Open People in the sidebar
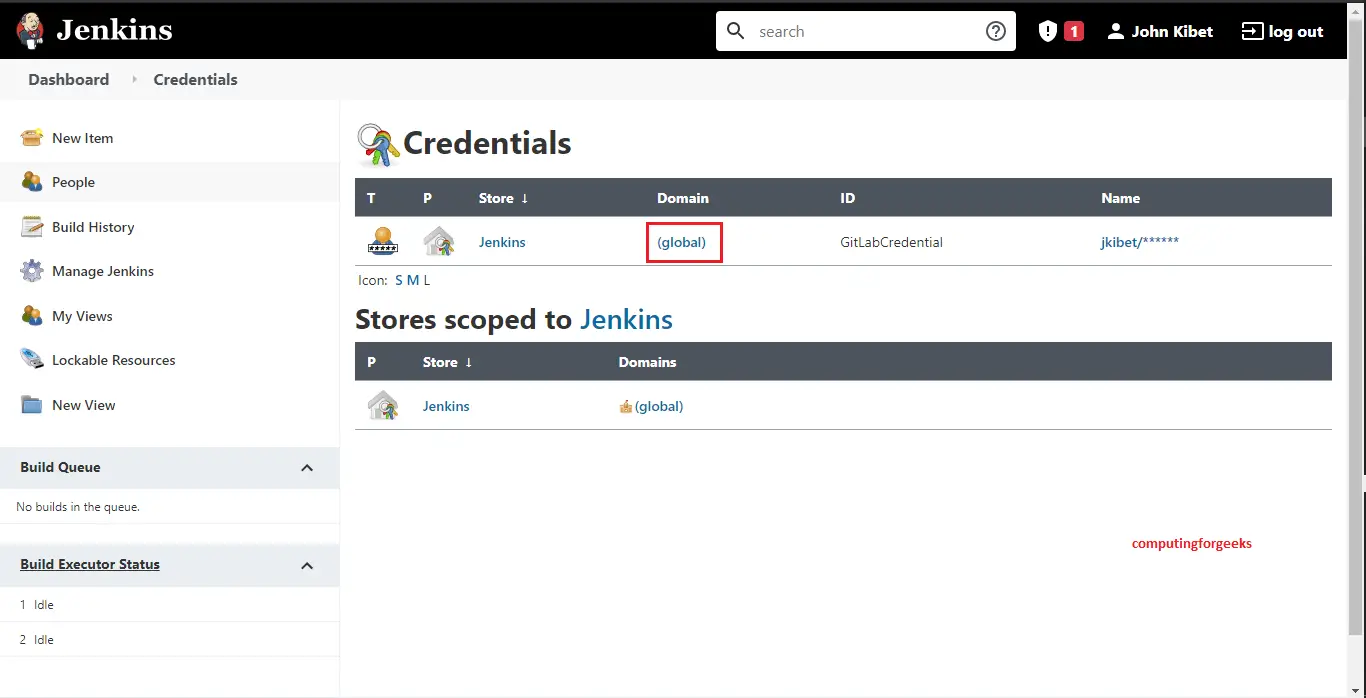The image size is (1366, 698). tap(73, 182)
